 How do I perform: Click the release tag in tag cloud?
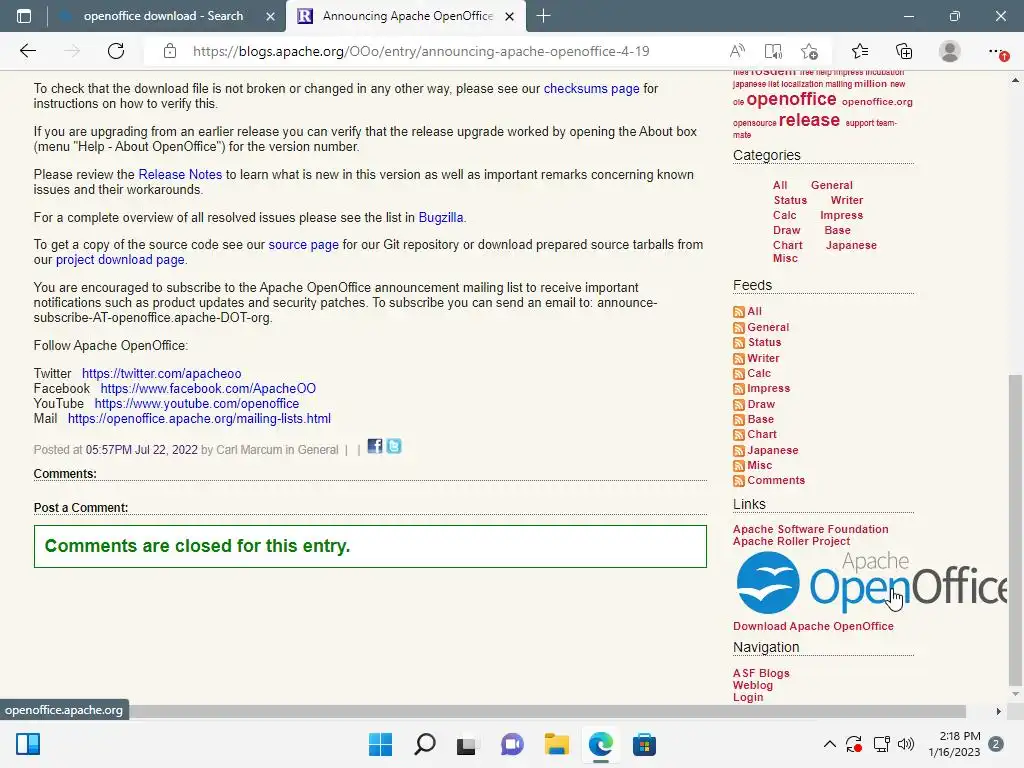(x=808, y=120)
